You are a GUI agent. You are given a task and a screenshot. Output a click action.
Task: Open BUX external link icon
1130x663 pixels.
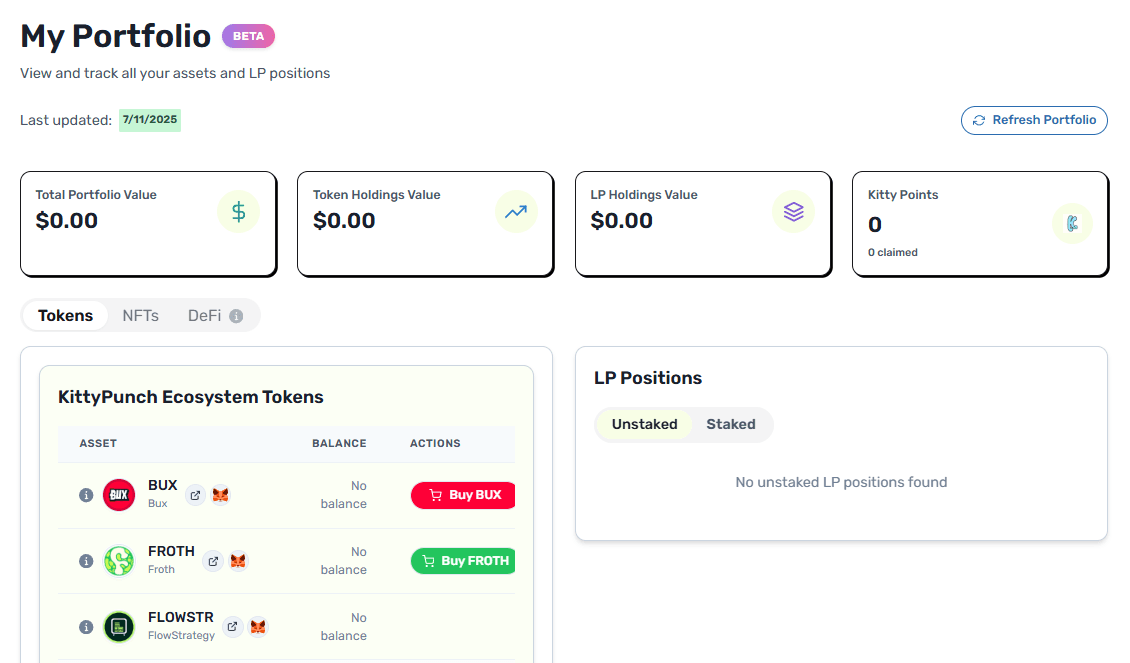click(195, 495)
